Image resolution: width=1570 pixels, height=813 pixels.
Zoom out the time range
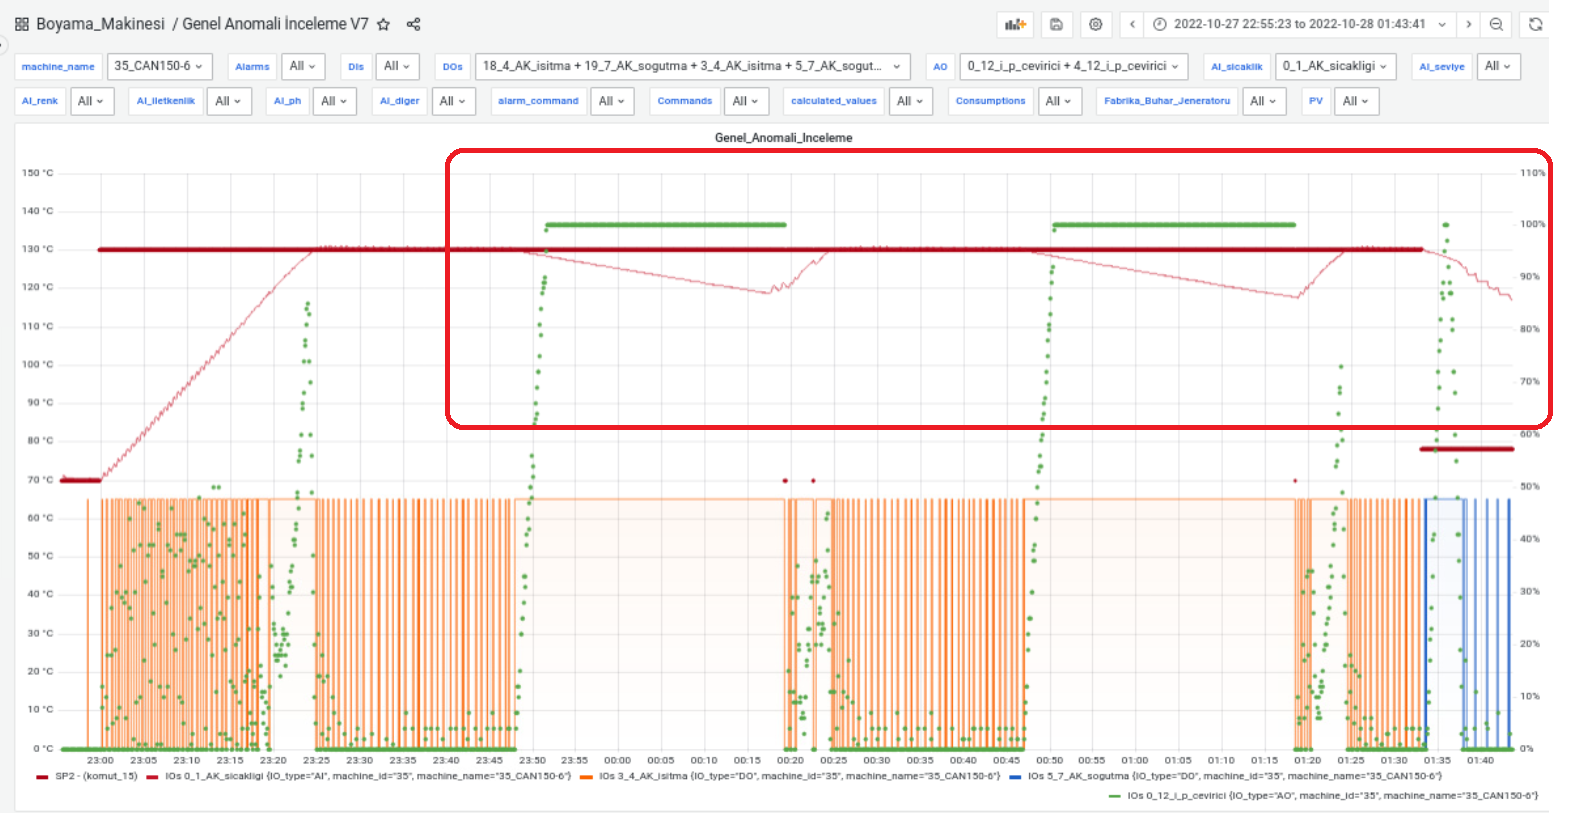click(1496, 24)
